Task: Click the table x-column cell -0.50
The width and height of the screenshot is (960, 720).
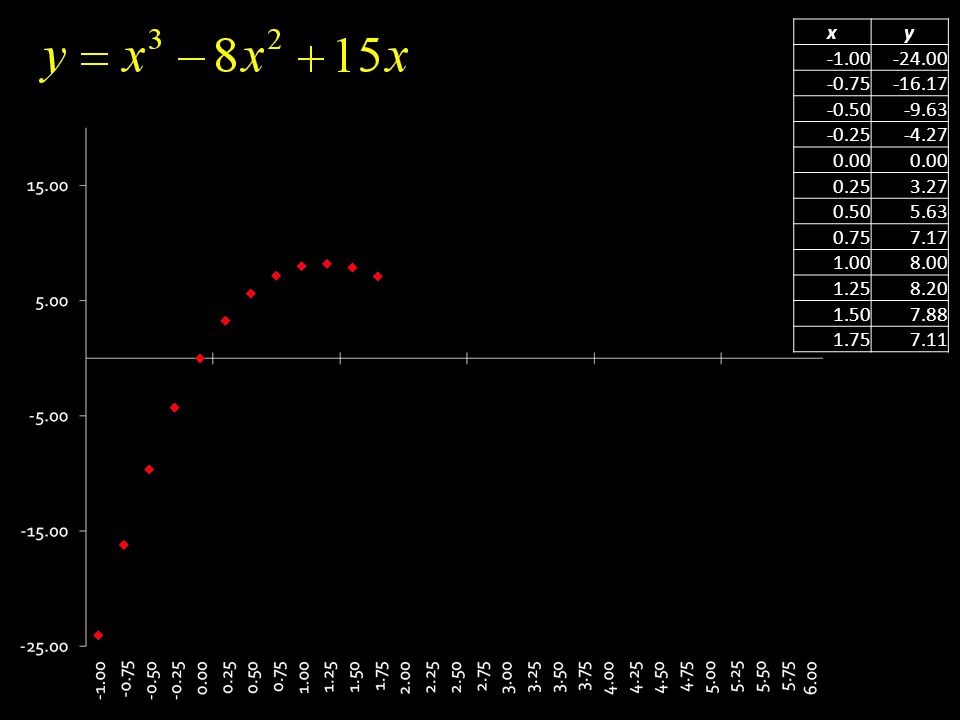Action: pyautogui.click(x=832, y=109)
